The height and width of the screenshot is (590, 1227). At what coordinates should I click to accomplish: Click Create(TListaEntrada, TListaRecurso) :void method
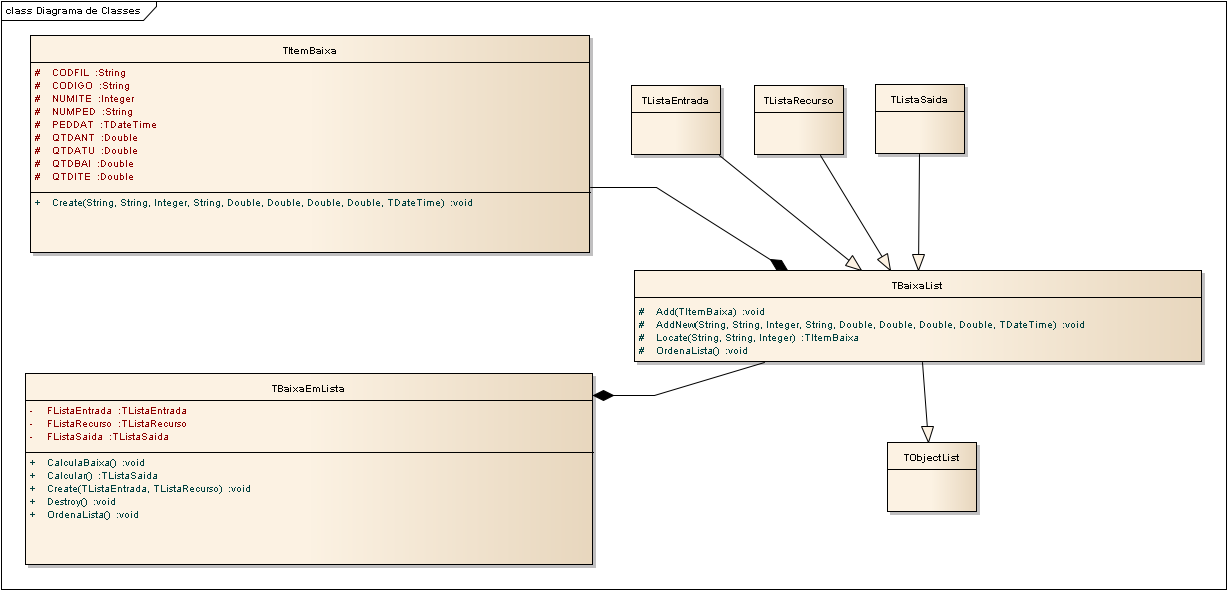(x=149, y=489)
